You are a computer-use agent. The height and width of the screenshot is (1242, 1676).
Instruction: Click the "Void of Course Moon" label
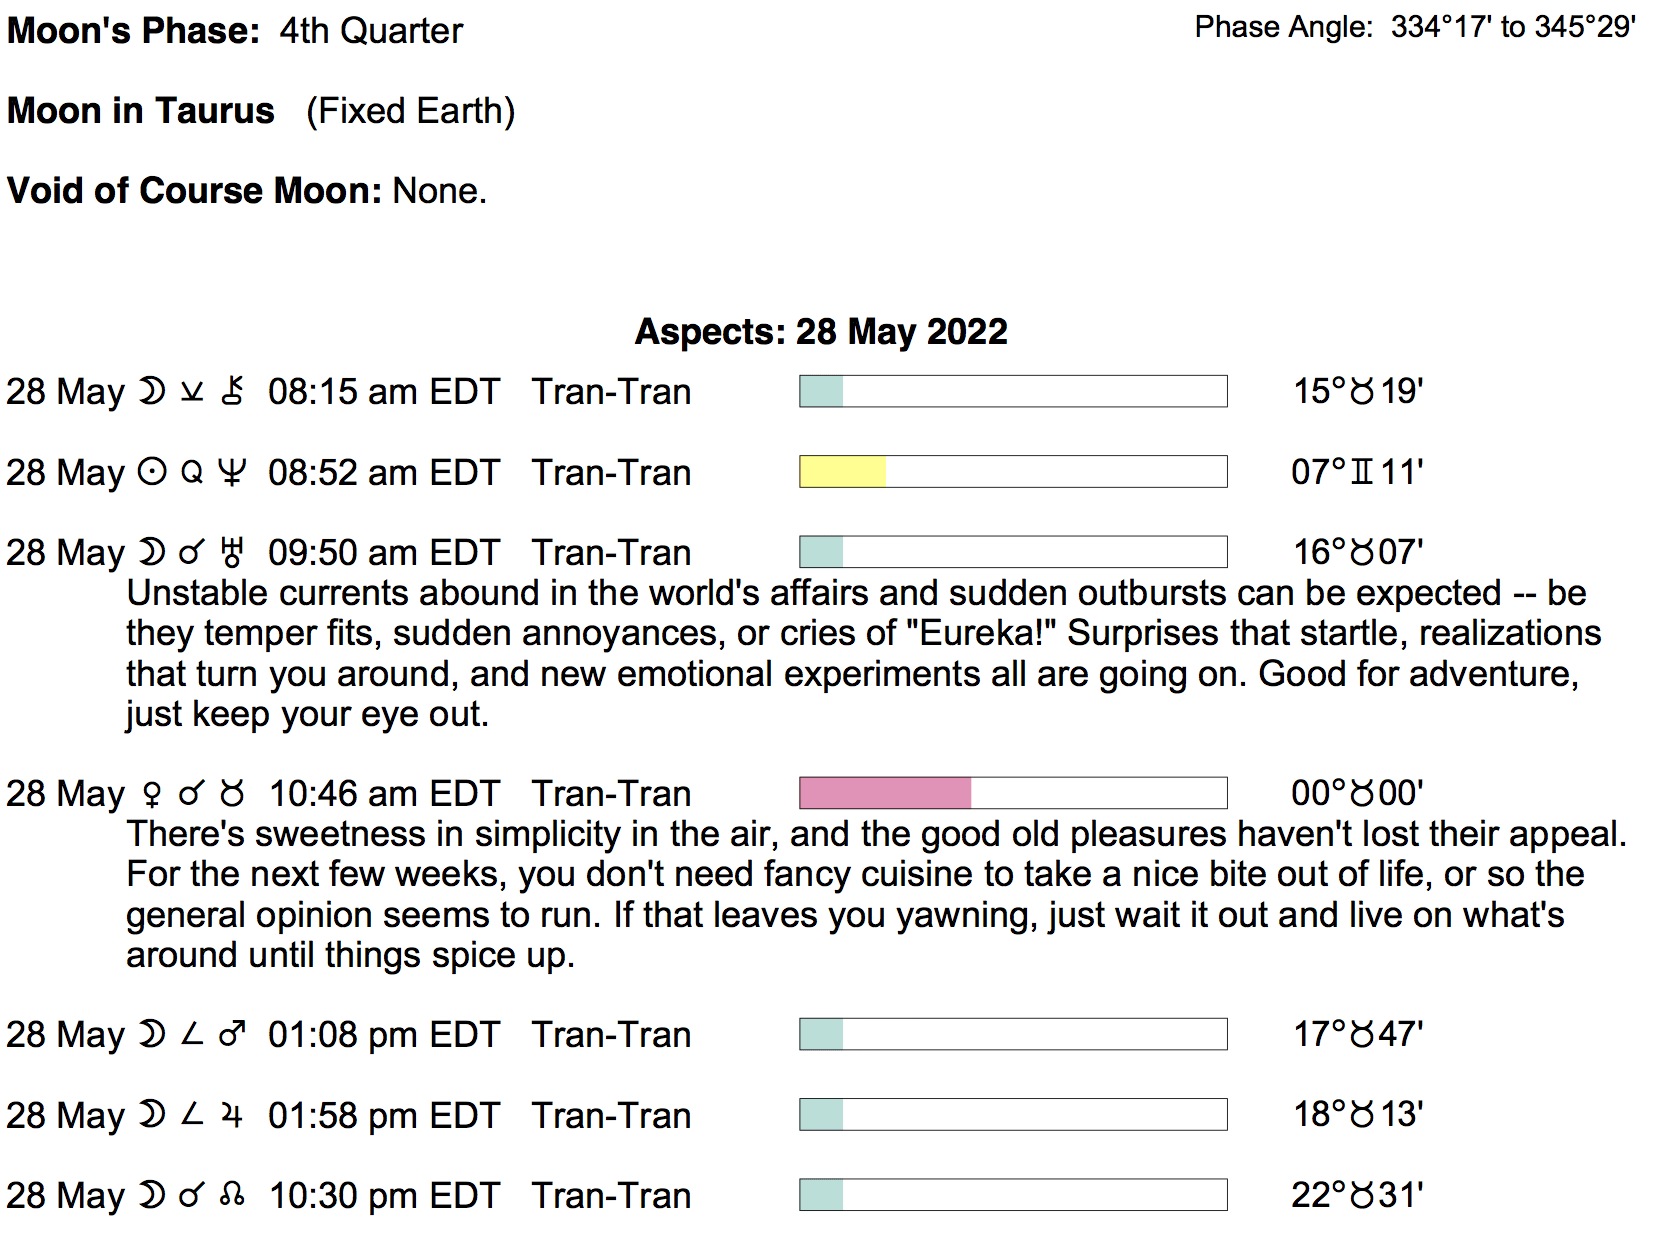(x=194, y=191)
